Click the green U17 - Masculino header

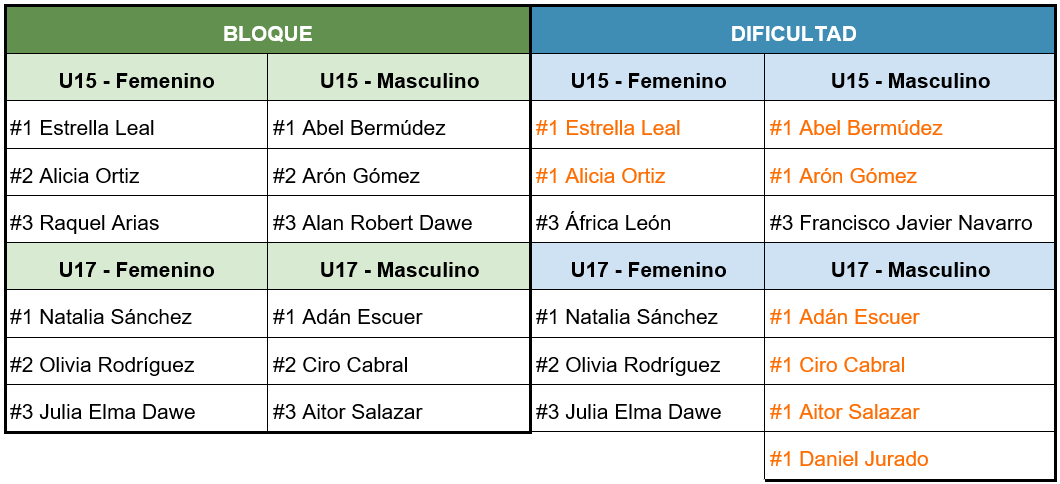pos(399,270)
